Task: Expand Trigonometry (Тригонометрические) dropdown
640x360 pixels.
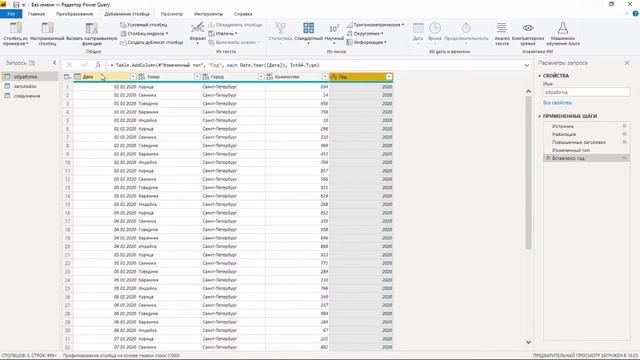Action: pos(376,25)
